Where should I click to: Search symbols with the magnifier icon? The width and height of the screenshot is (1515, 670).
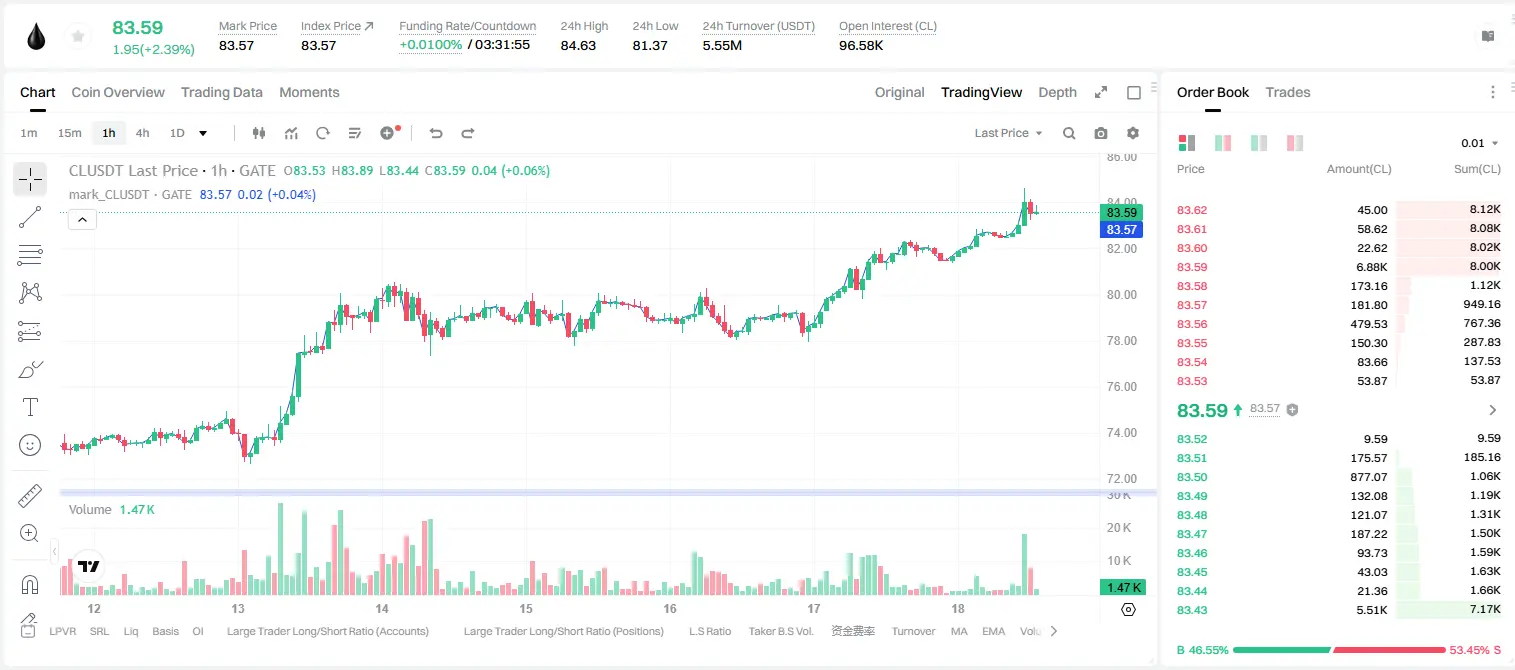click(x=1069, y=133)
